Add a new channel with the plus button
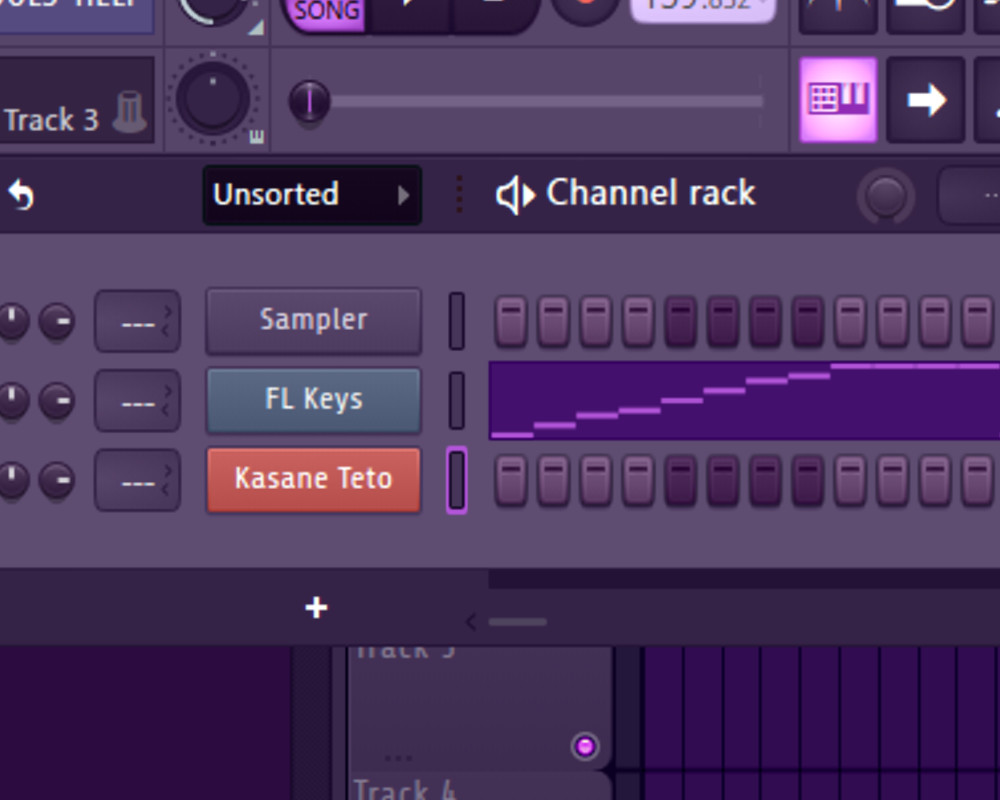The image size is (1000, 800). point(316,607)
